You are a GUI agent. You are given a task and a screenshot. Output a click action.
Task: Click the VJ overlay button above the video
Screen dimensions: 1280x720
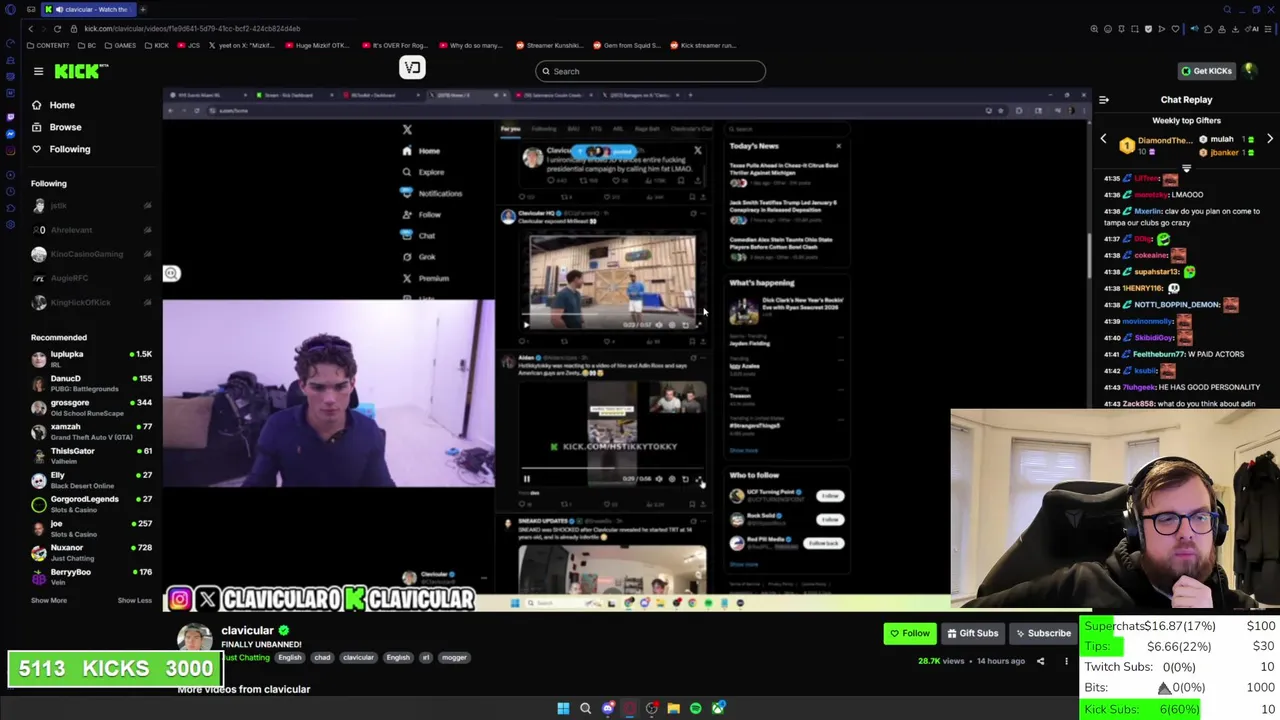[412, 68]
